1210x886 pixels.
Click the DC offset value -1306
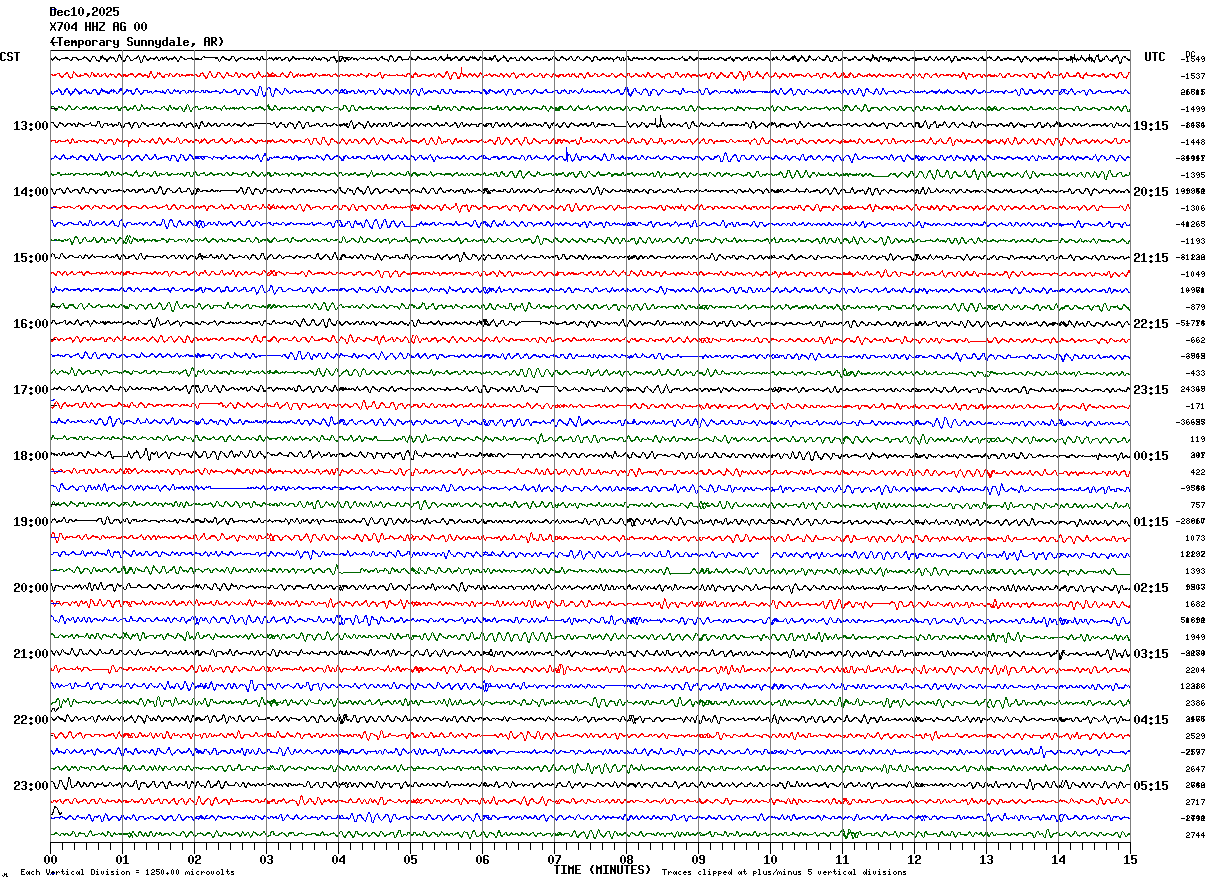[x=1192, y=208]
